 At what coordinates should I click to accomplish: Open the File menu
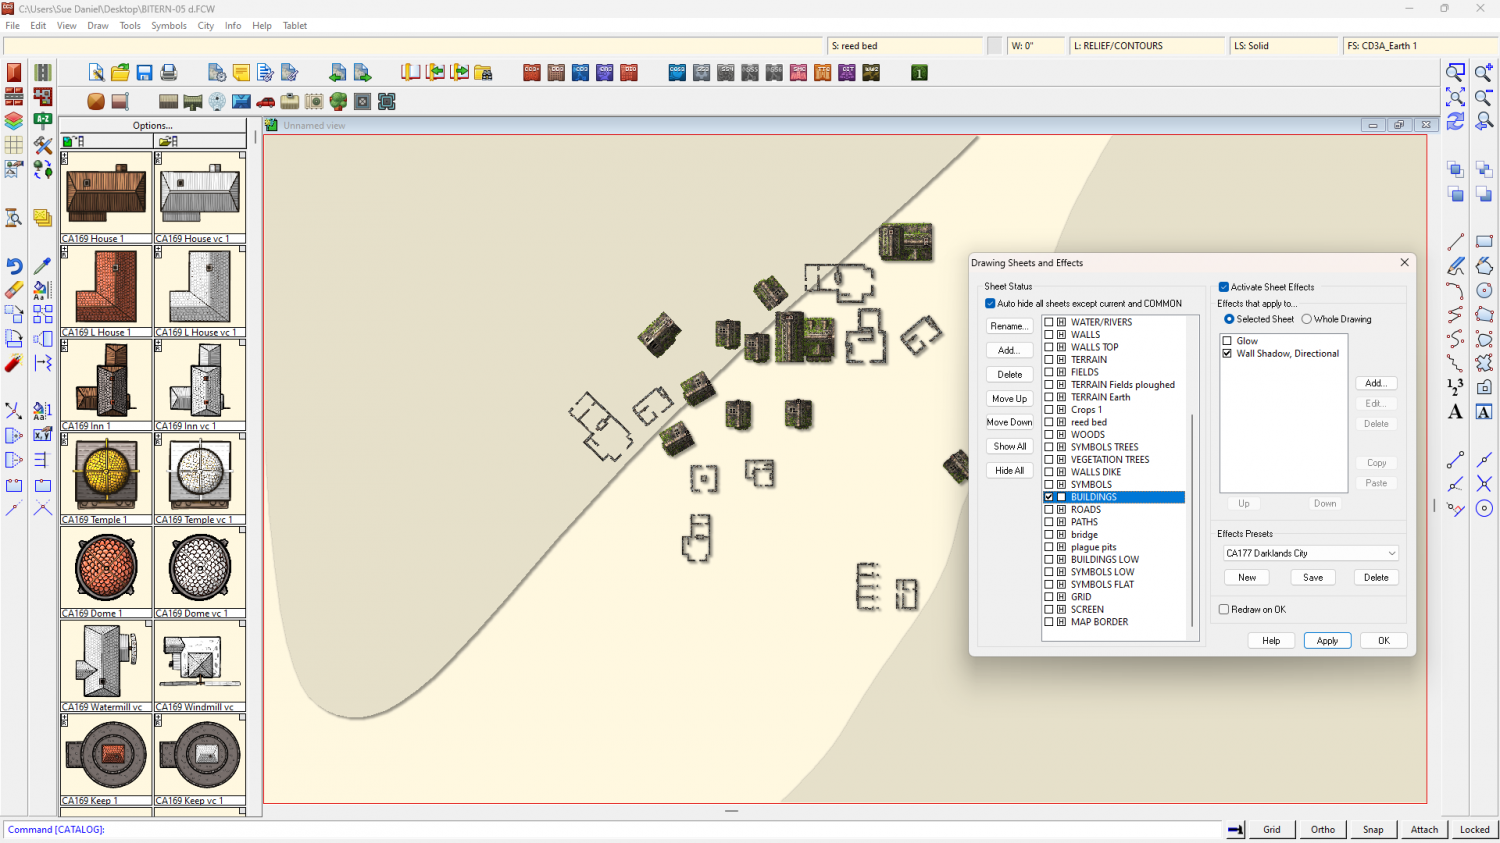(x=12, y=25)
